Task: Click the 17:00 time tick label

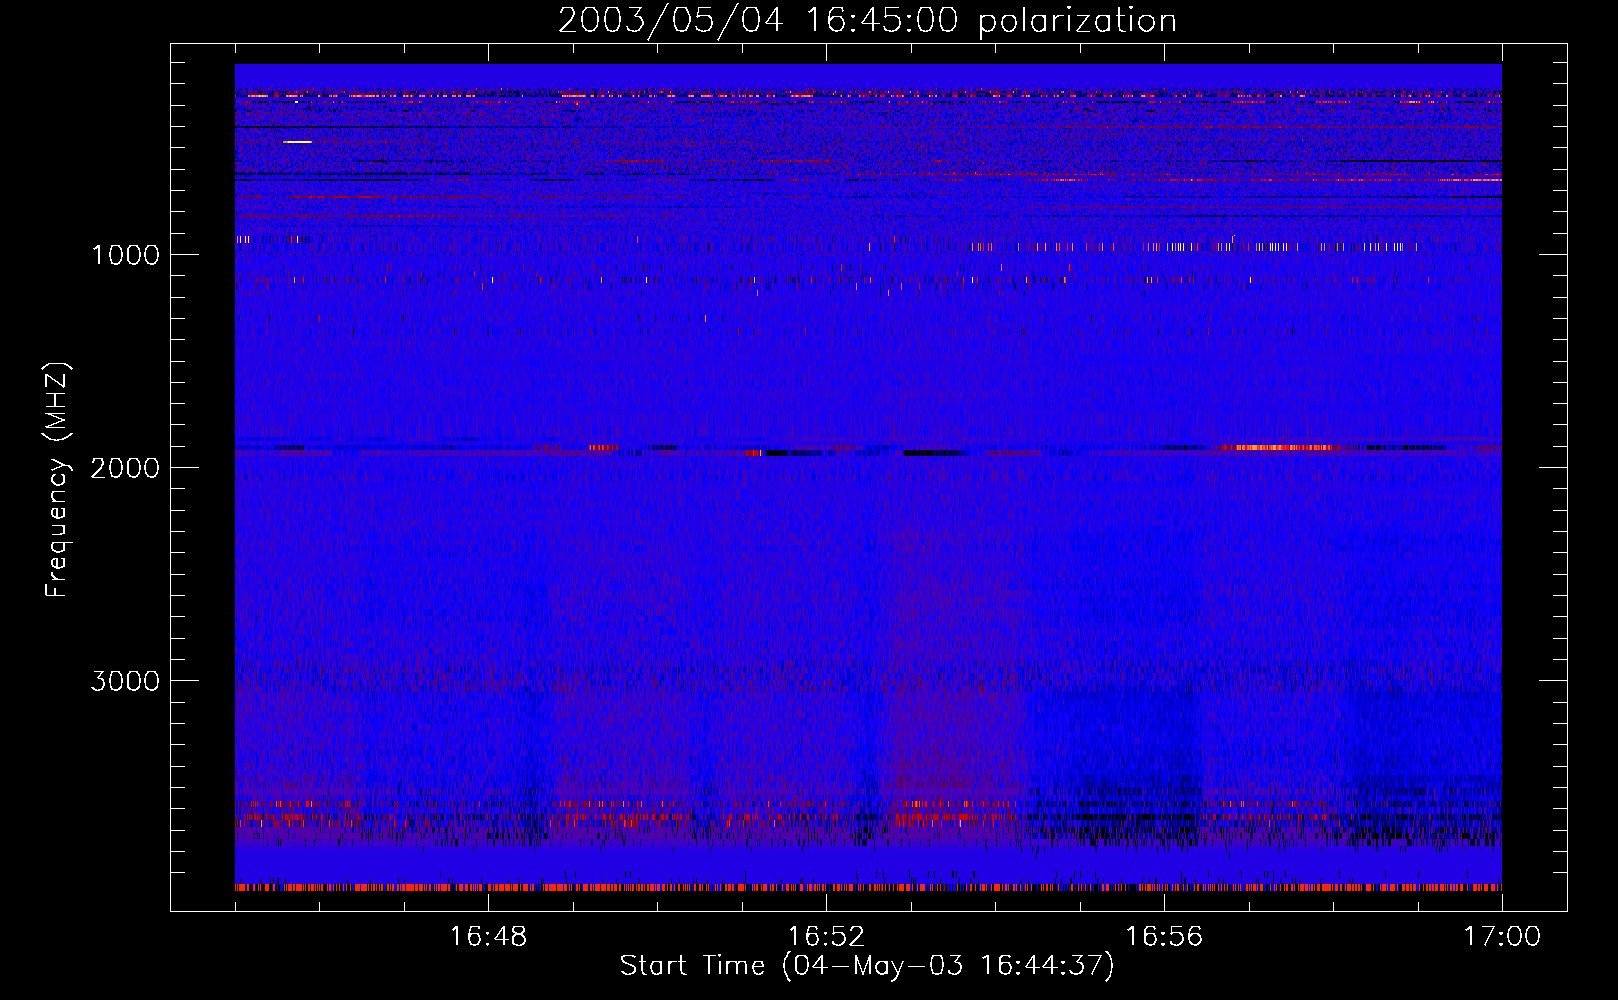Action: (x=1502, y=937)
